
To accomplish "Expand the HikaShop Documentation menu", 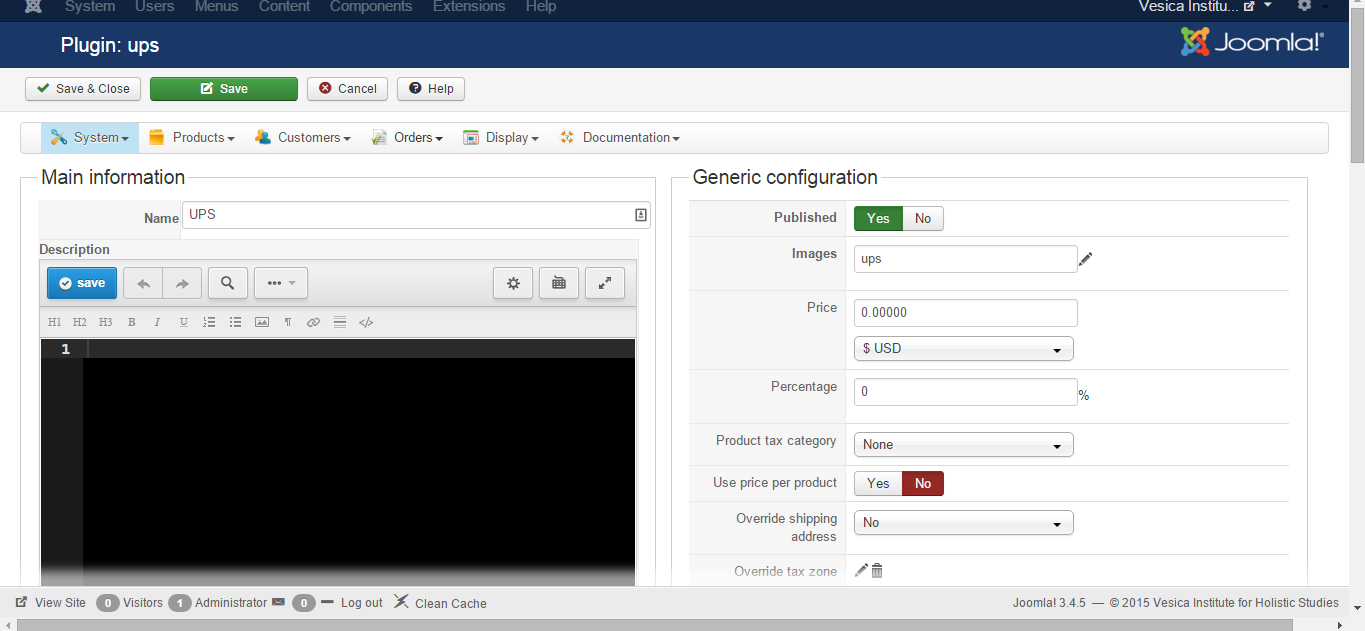I will tap(620, 138).
